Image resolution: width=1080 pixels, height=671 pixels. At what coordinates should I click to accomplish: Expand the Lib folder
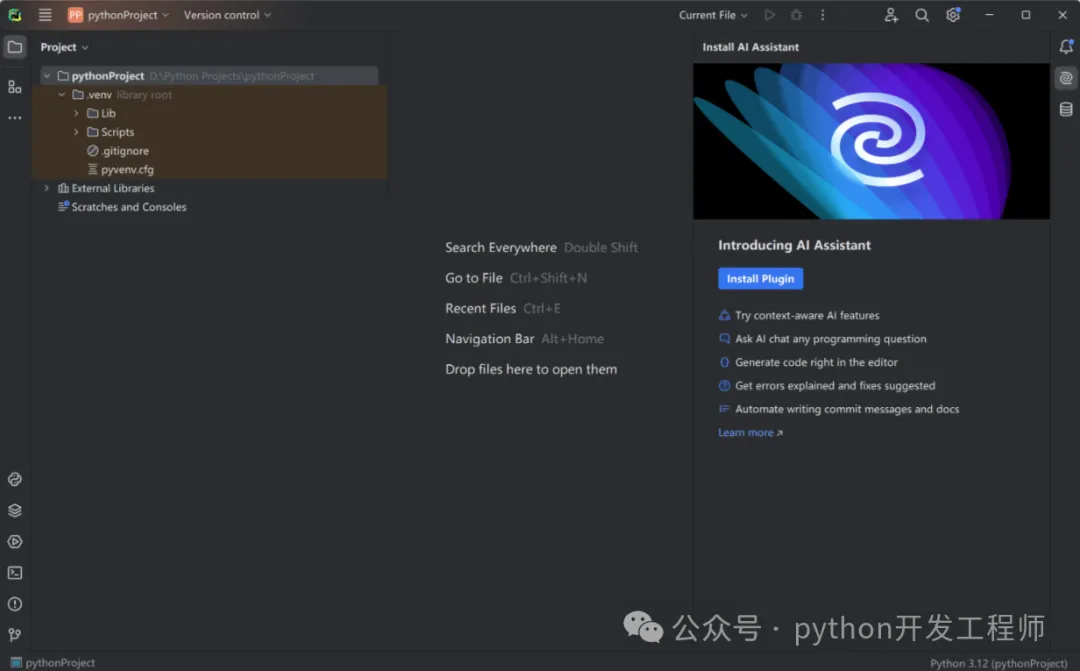tap(76, 113)
